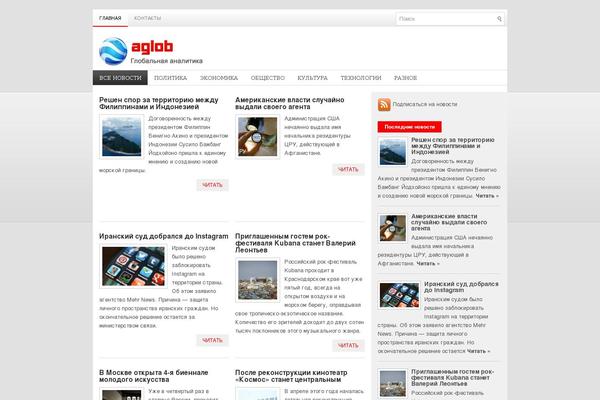Click Читать button under Instagram article
Image resolution: width=600 pixels, height=400 pixels.
212,340
